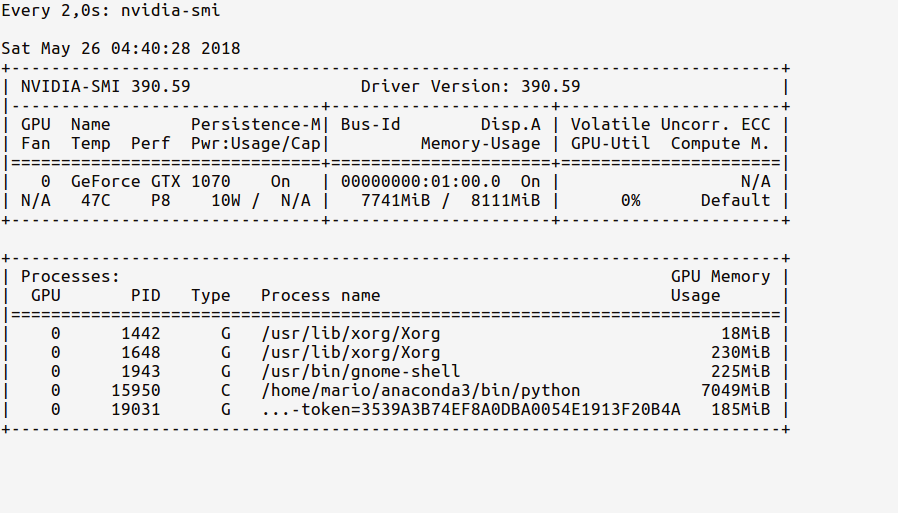The height and width of the screenshot is (513, 898).
Task: Click the 'Driver Version: 390.59' text
Action: [470, 86]
